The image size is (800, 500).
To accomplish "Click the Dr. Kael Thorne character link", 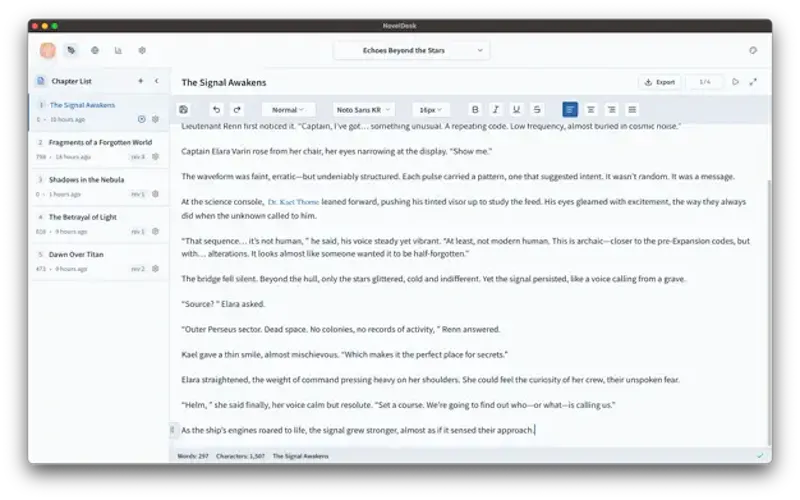I will point(293,202).
